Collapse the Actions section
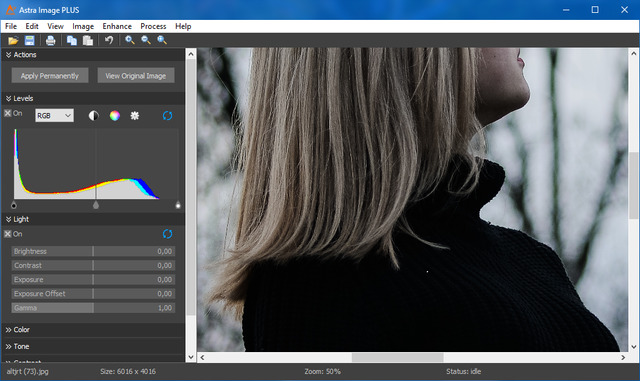This screenshot has width=640, height=381. click(x=8, y=55)
